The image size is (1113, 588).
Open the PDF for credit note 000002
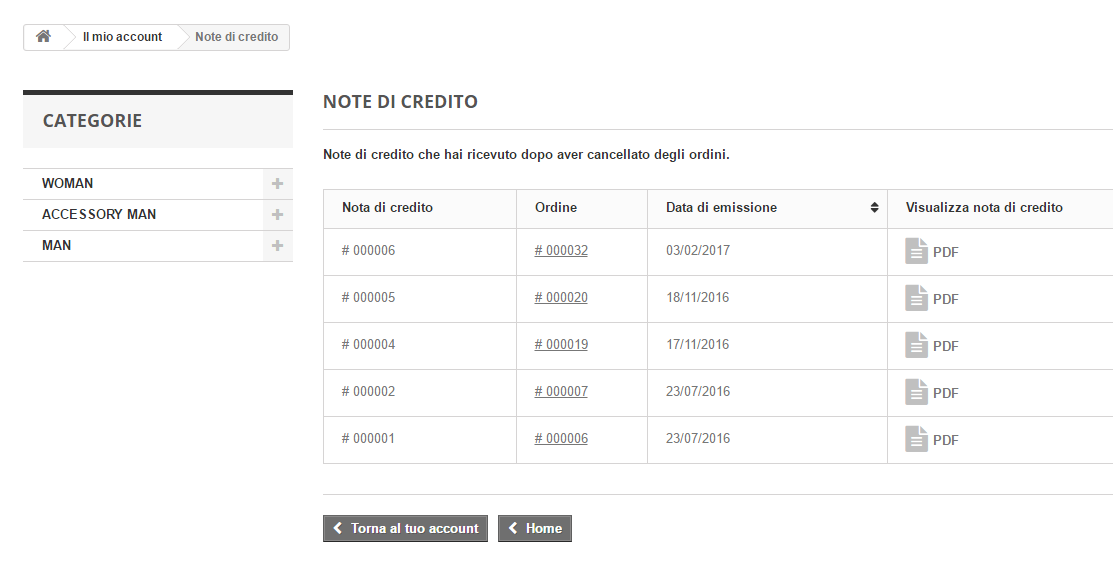pyautogui.click(x=945, y=392)
